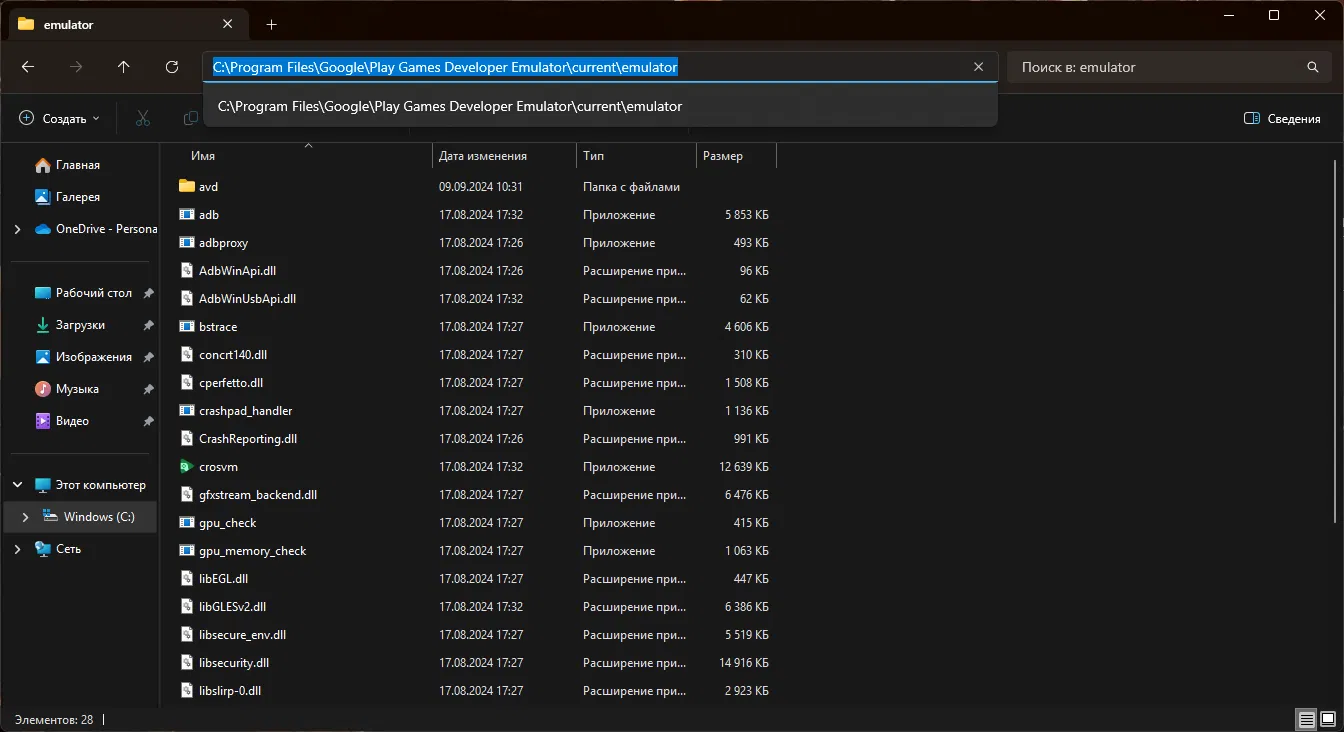Sort files by Размер column
The image size is (1344, 732).
pos(723,156)
